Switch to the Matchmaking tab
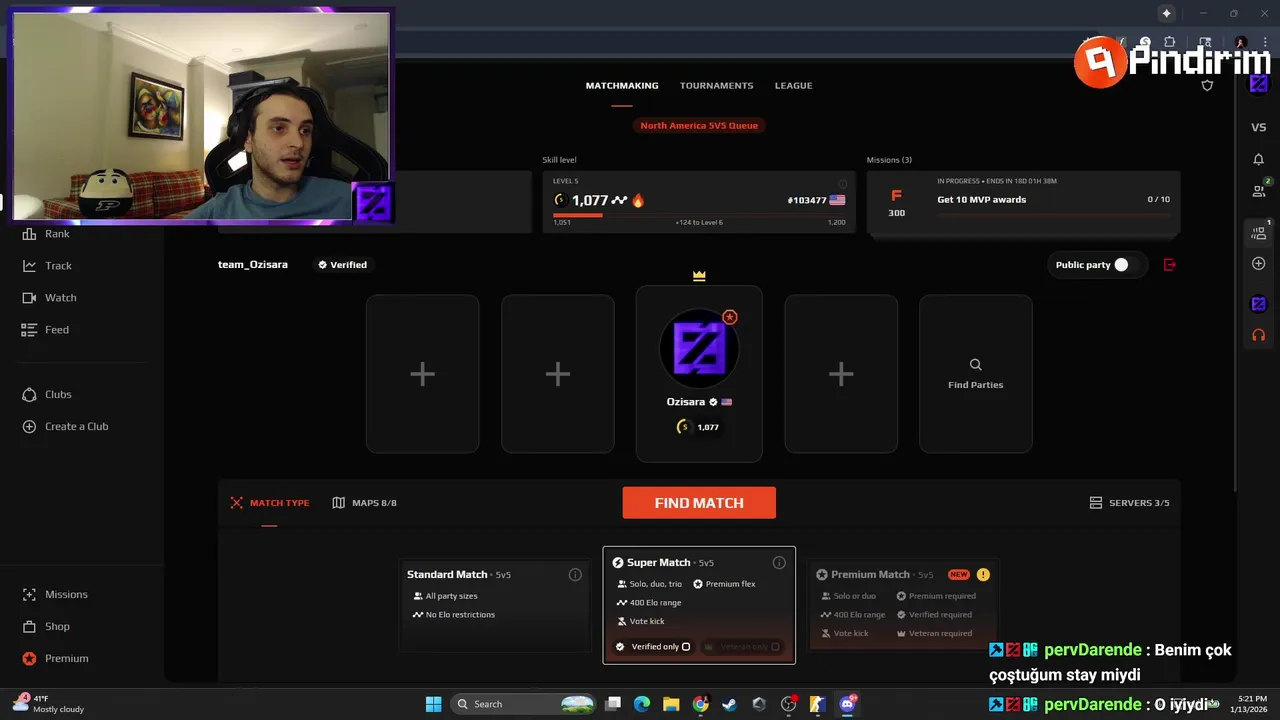1280x720 pixels. click(x=622, y=86)
